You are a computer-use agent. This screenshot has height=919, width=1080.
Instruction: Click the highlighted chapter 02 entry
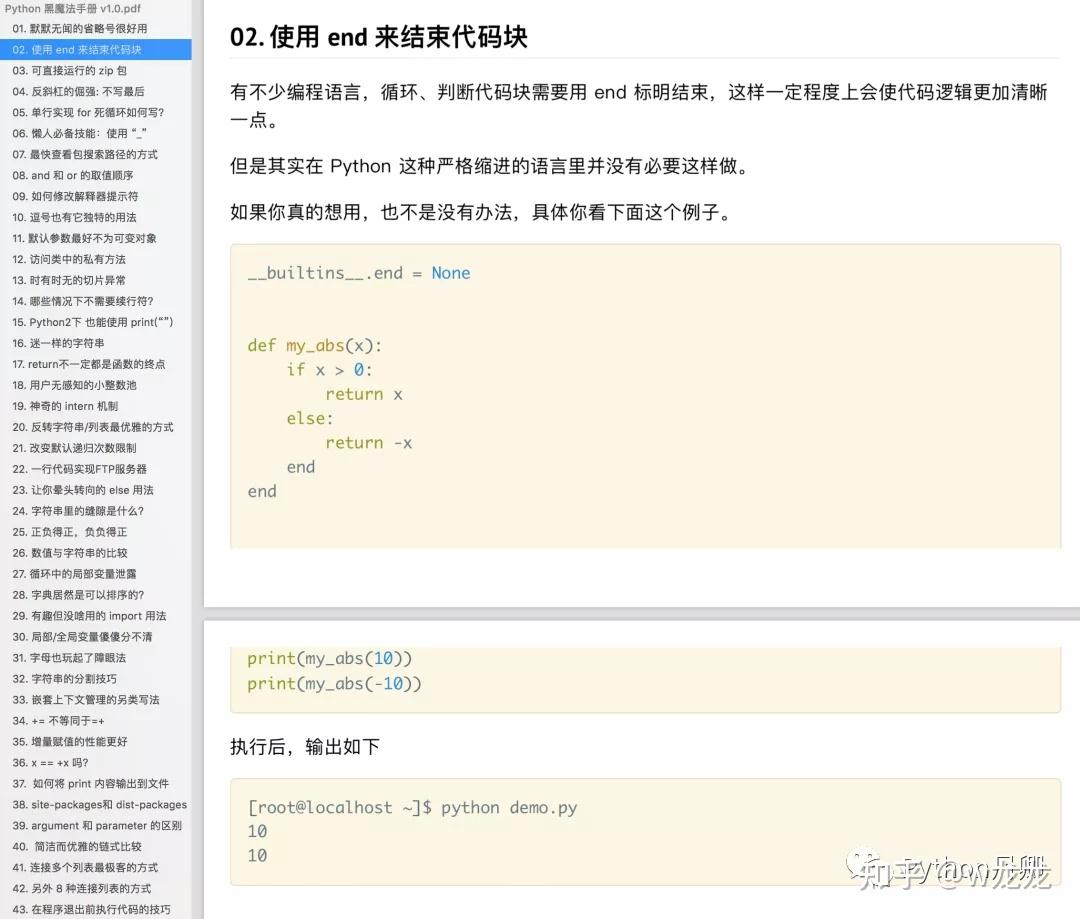tap(90, 49)
